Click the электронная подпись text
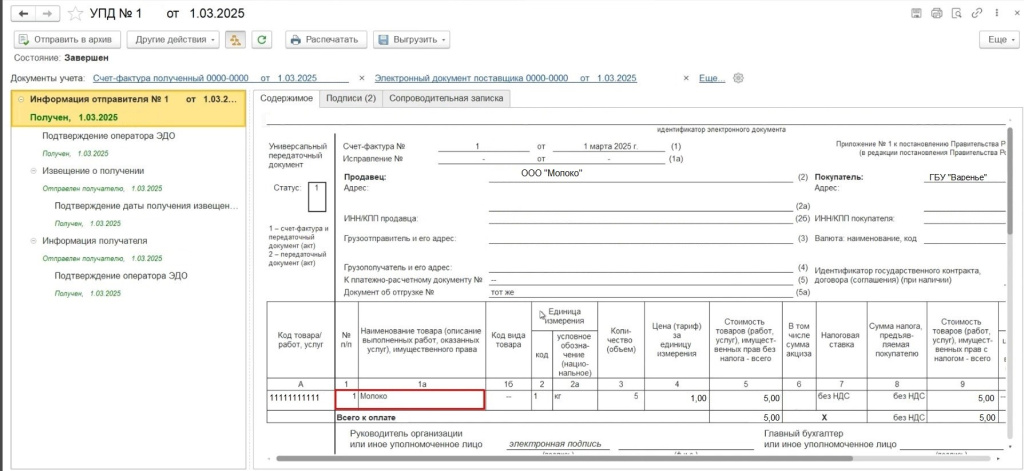Screen dimensions: 1024x471 click(554, 444)
